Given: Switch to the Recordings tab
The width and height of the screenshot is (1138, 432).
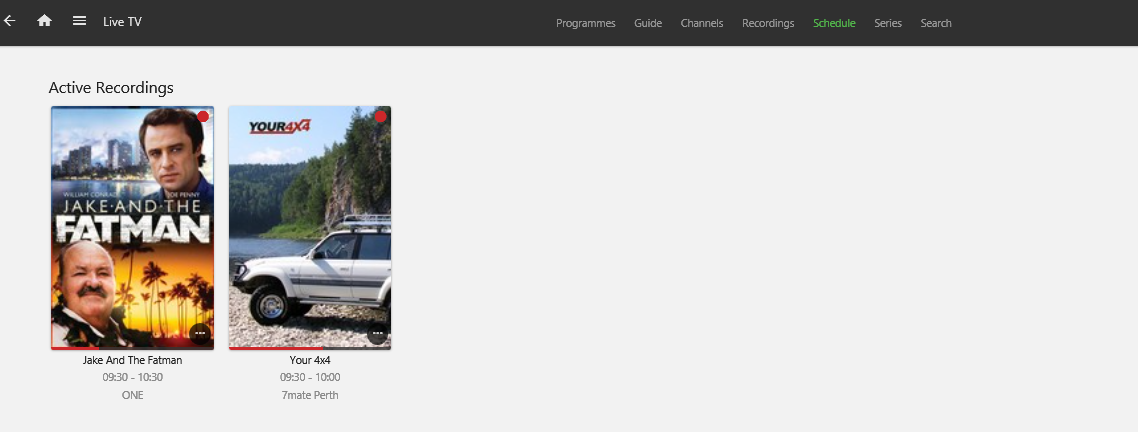Looking at the screenshot, I should click(768, 23).
